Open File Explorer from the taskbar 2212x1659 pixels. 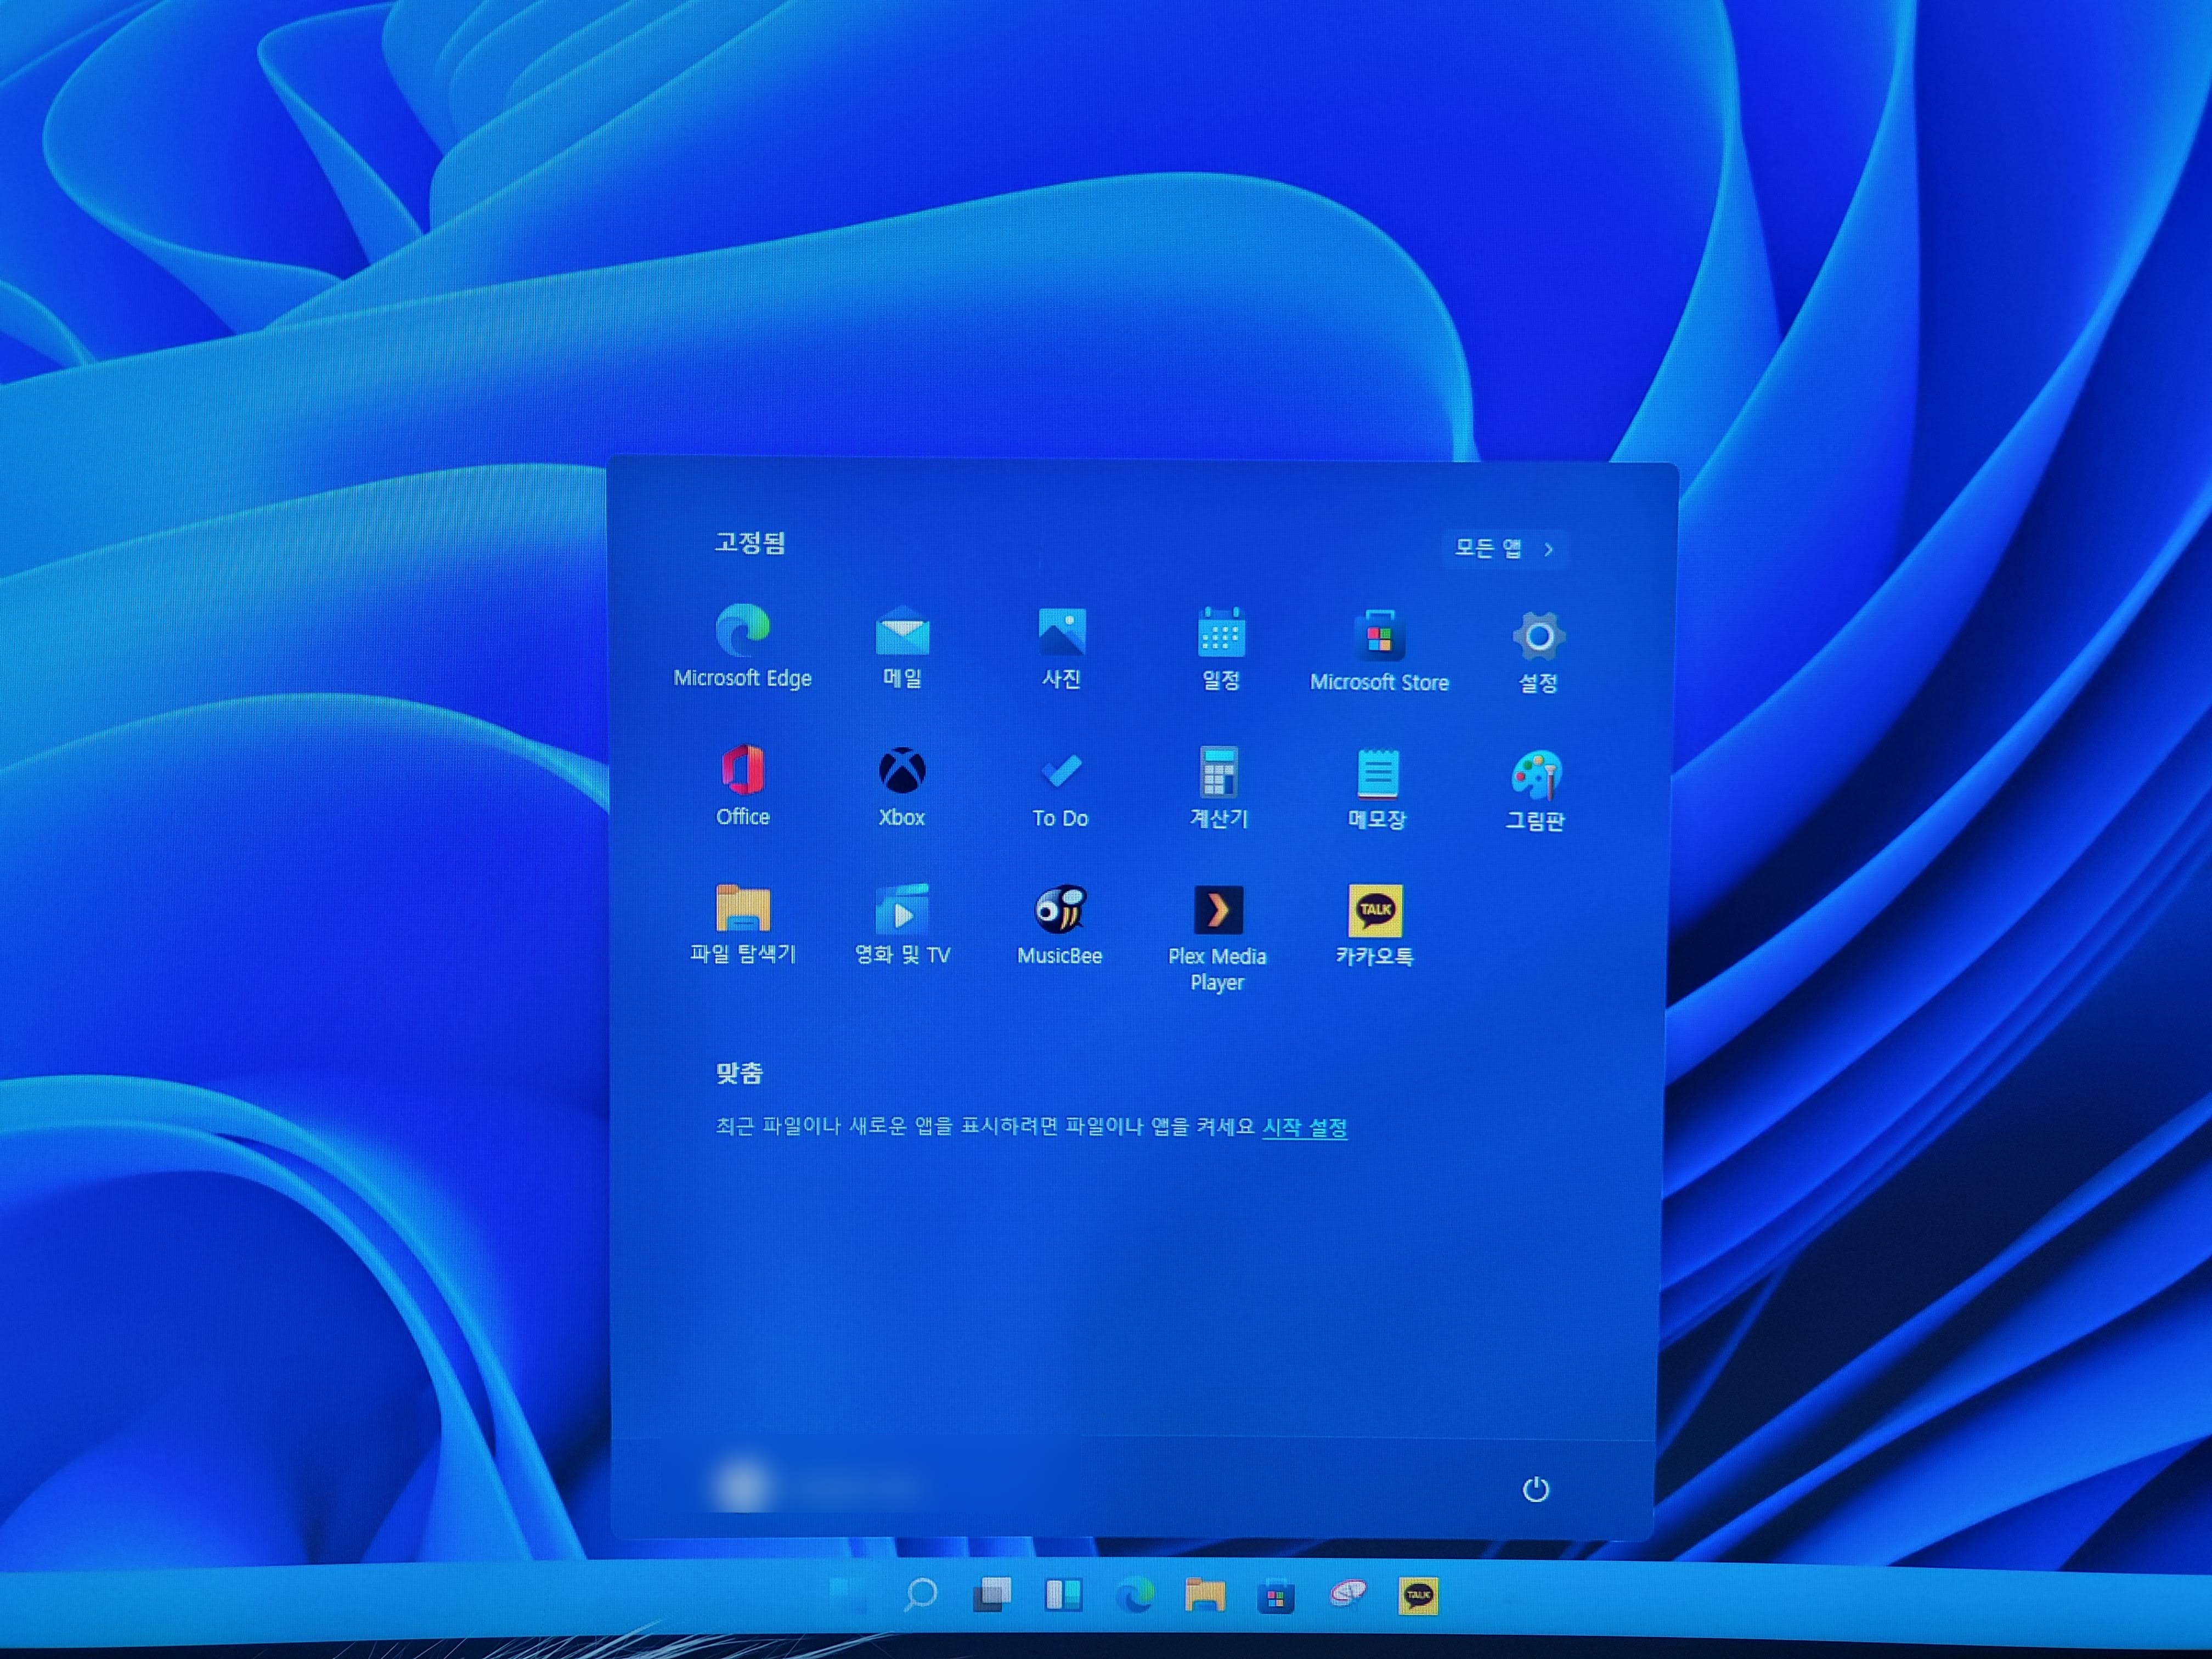click(1205, 1595)
